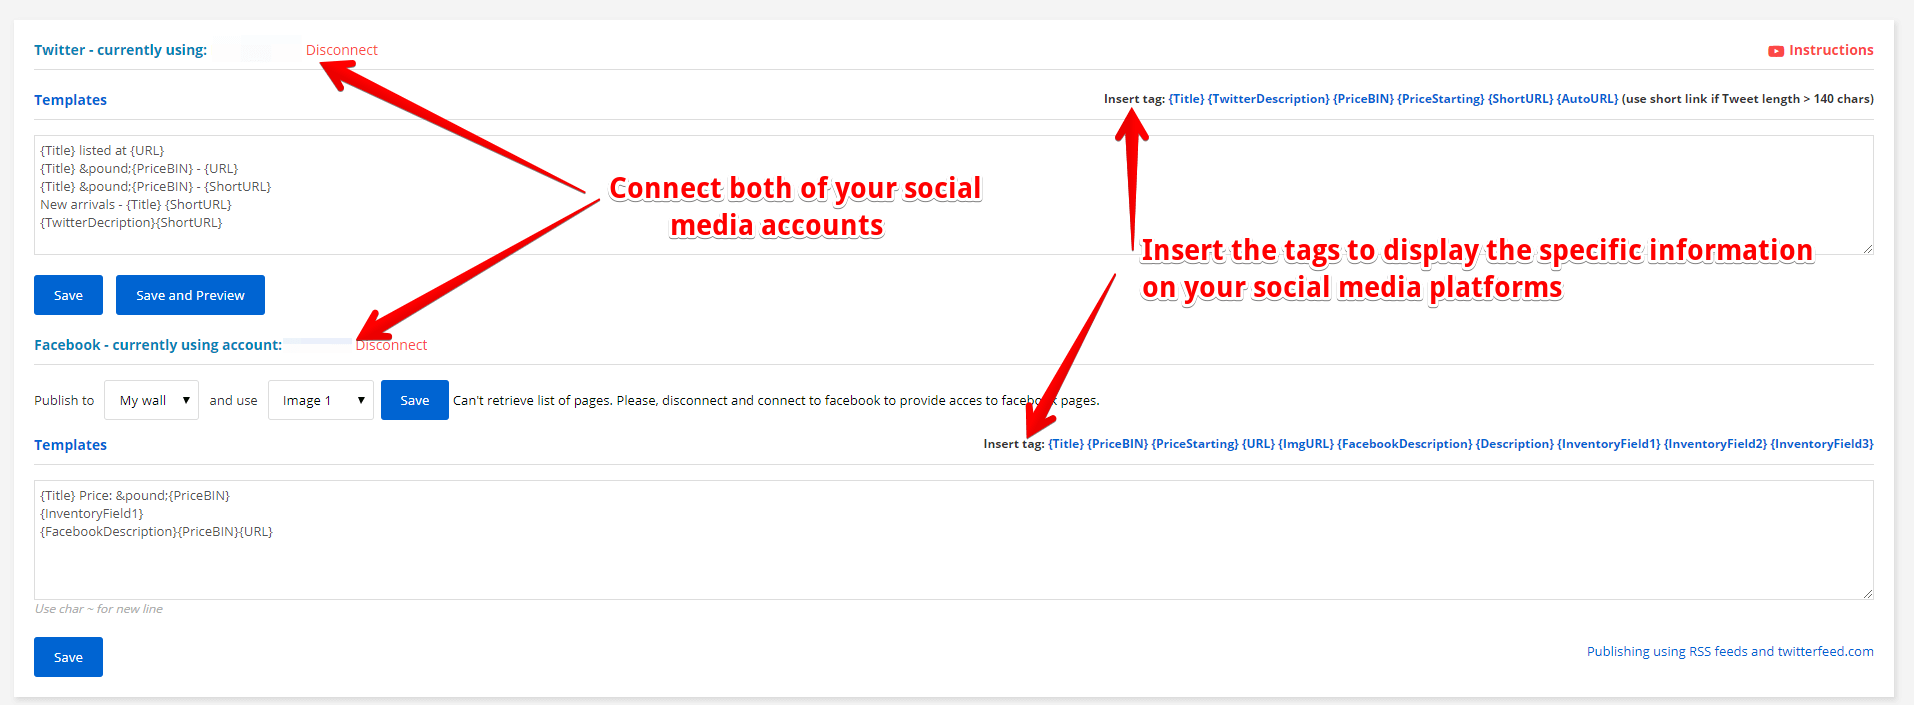This screenshot has height=705, width=1914.
Task: Click the 'Publish to' label
Action: pyautogui.click(x=64, y=400)
